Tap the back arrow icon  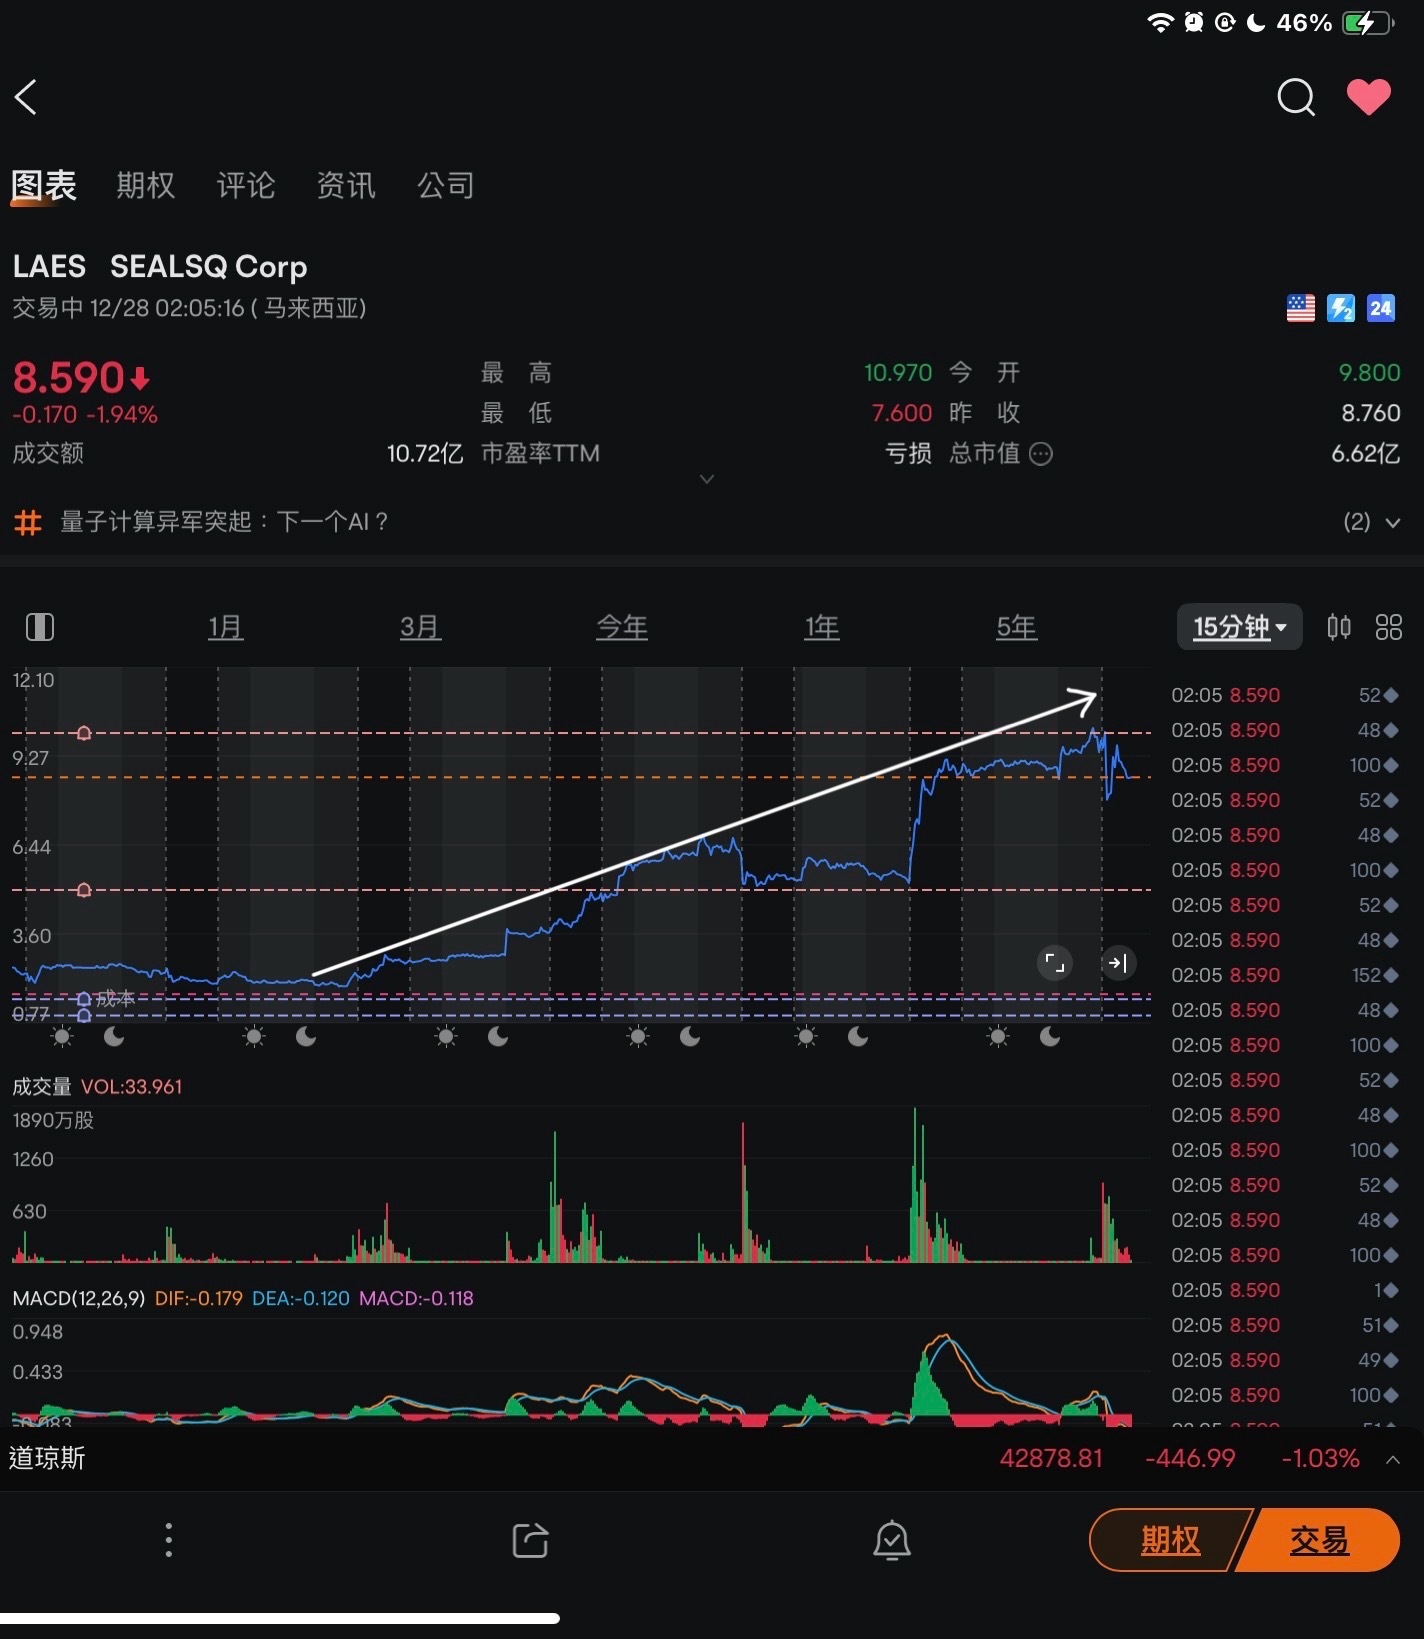(x=26, y=97)
